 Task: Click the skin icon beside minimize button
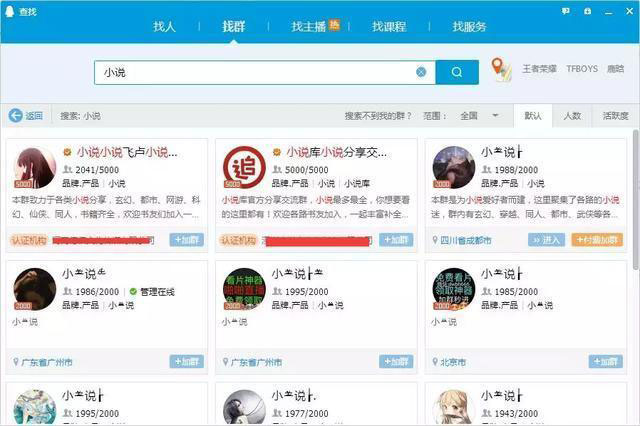click(x=587, y=11)
